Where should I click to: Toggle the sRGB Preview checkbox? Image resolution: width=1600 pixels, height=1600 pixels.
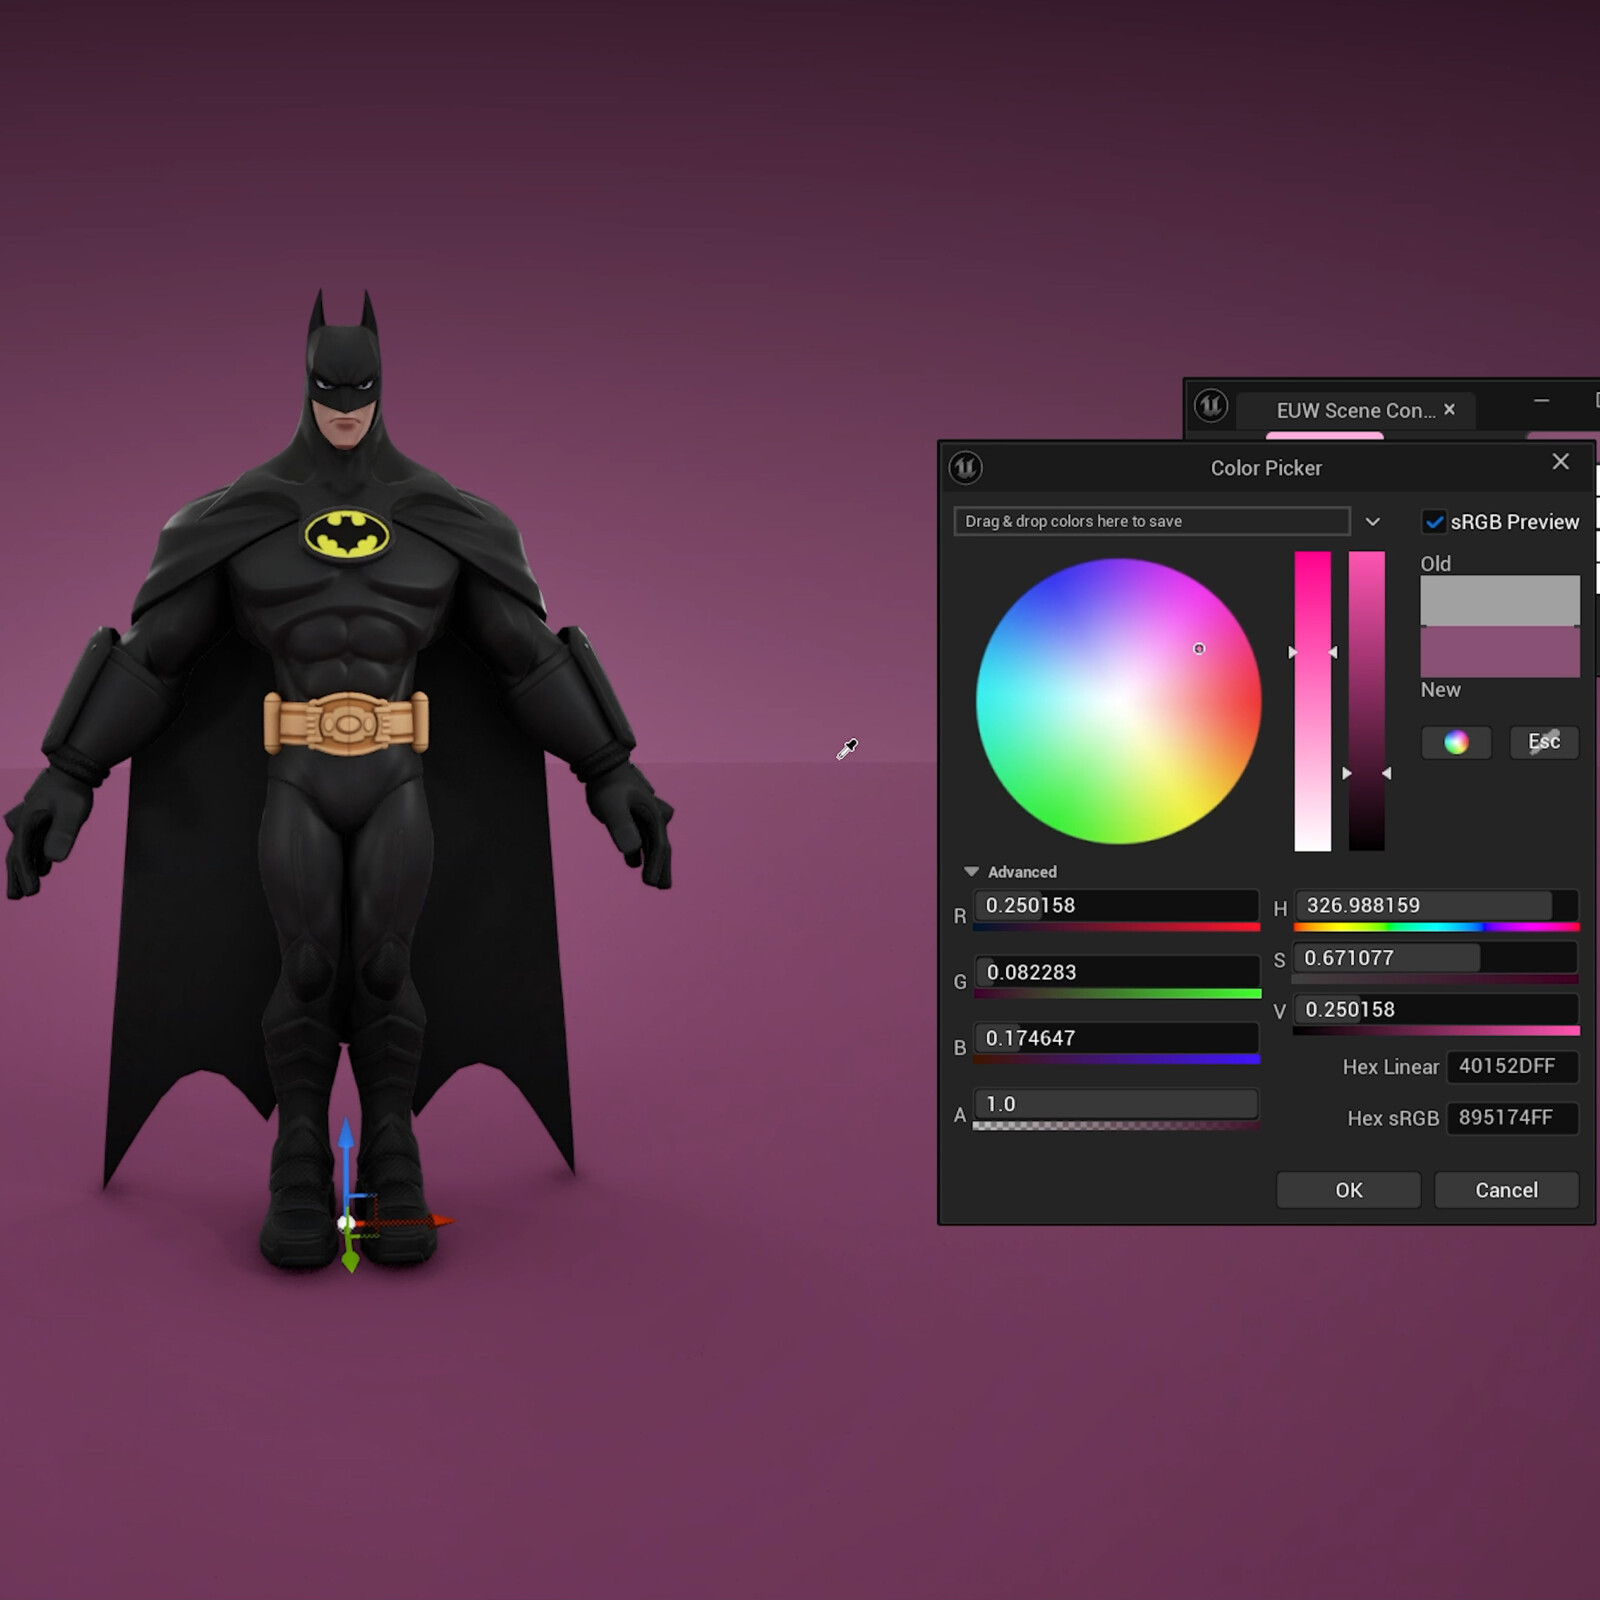tap(1434, 522)
